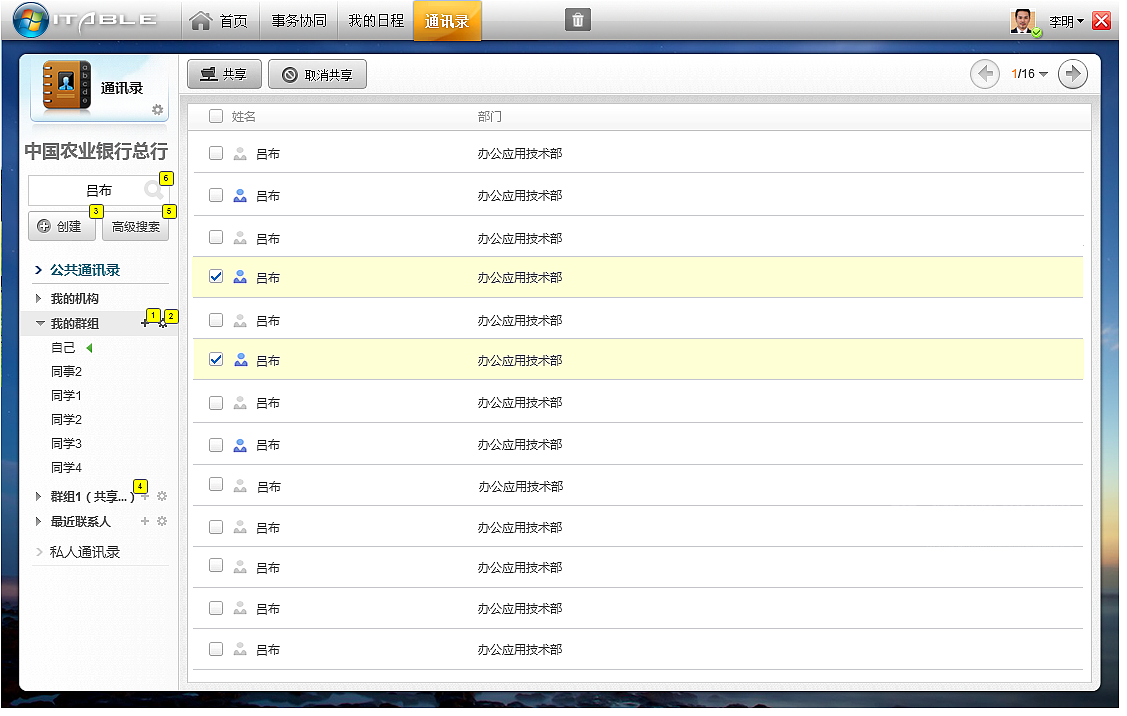This screenshot has height=716, width=1127.
Task: Click the 取消共享 button
Action: point(318,74)
